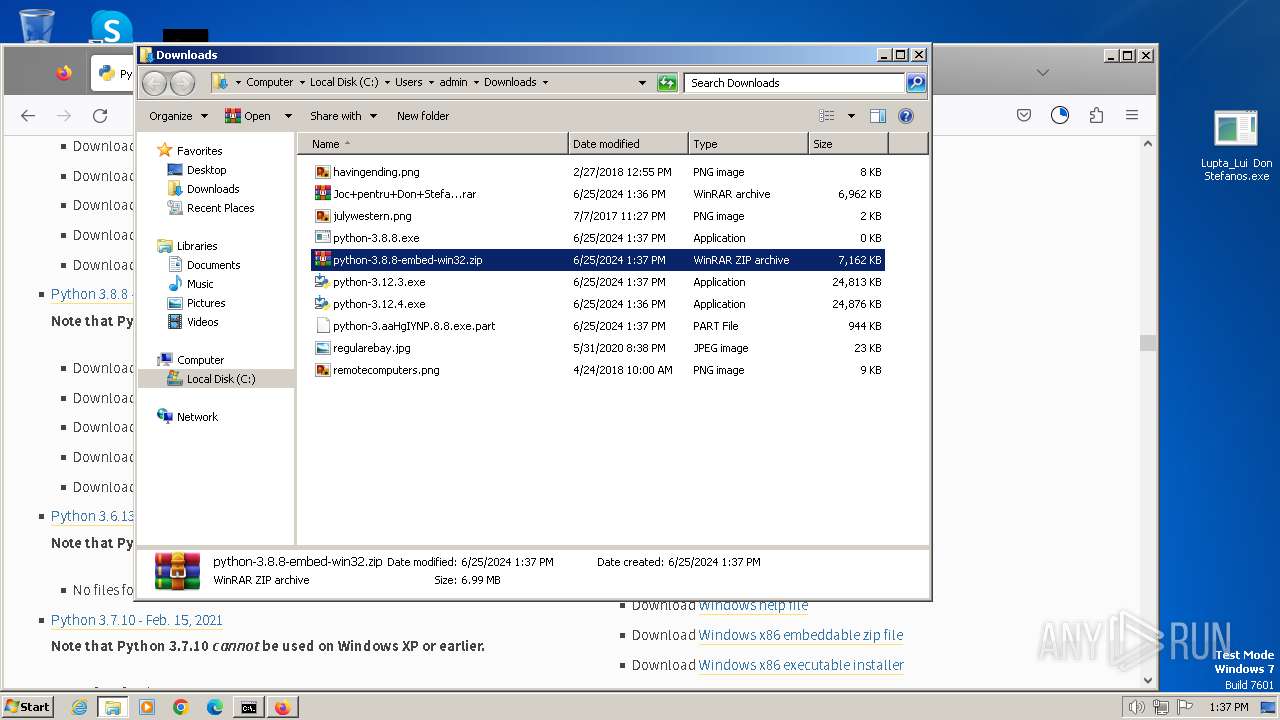The height and width of the screenshot is (720, 1280).
Task: Click the admin breadcrumb segment
Action: click(x=453, y=83)
